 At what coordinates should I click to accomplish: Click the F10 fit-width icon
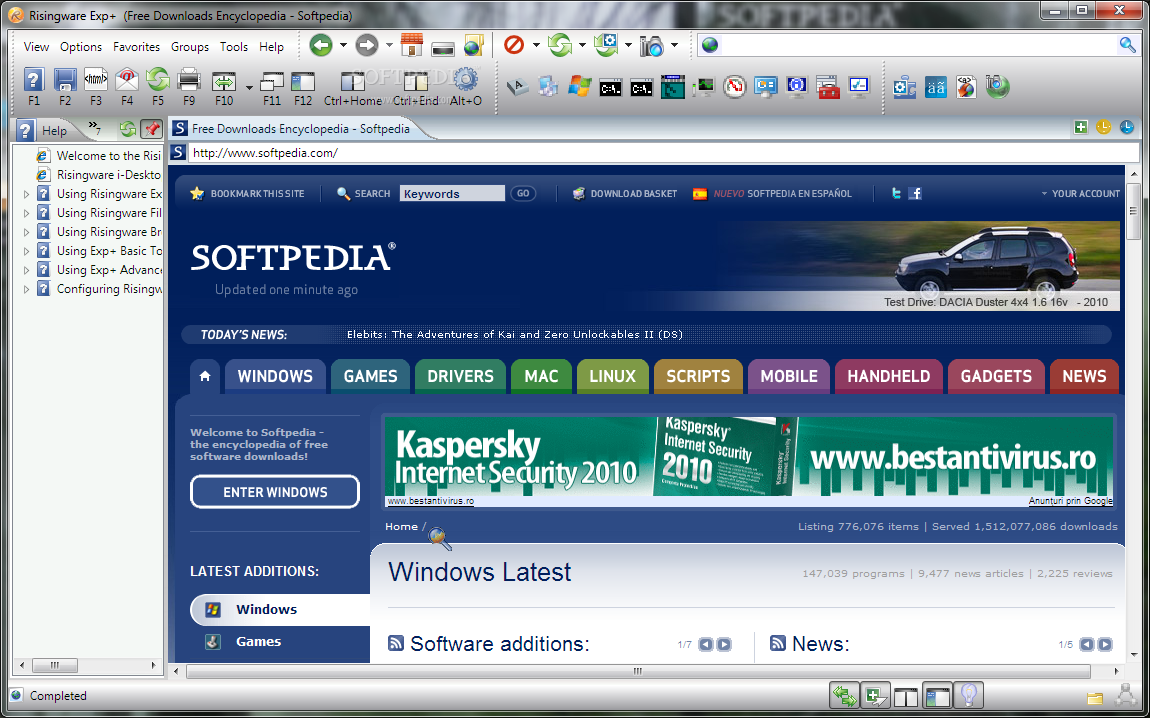(x=224, y=81)
